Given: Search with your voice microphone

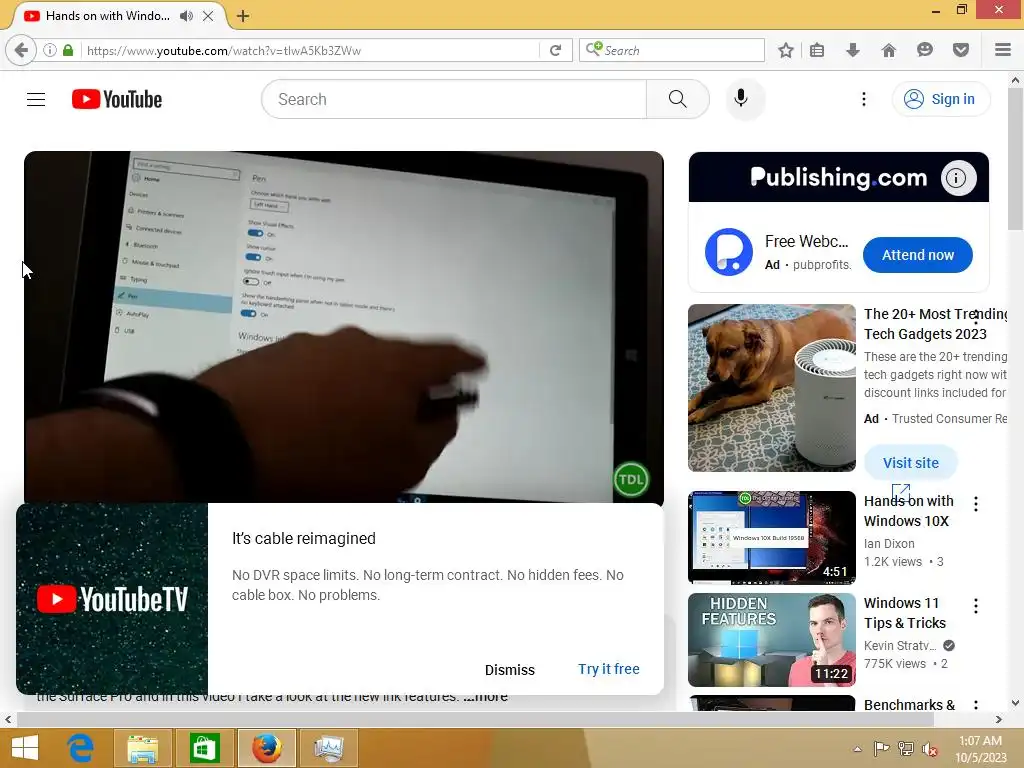Looking at the screenshot, I should pyautogui.click(x=741, y=99).
